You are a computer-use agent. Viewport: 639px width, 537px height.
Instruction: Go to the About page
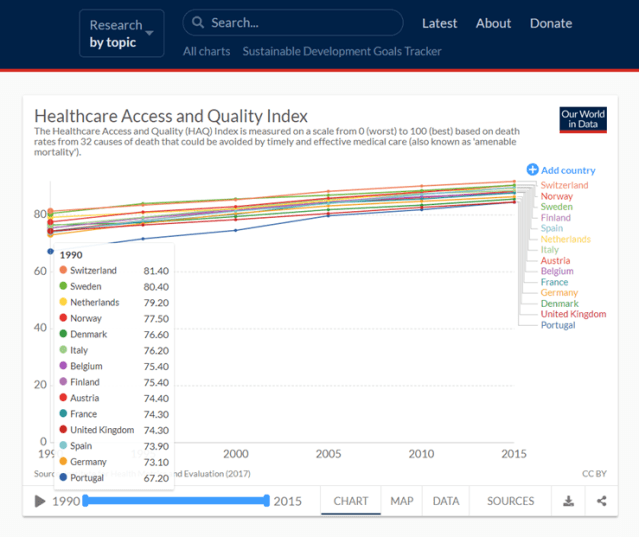[493, 23]
